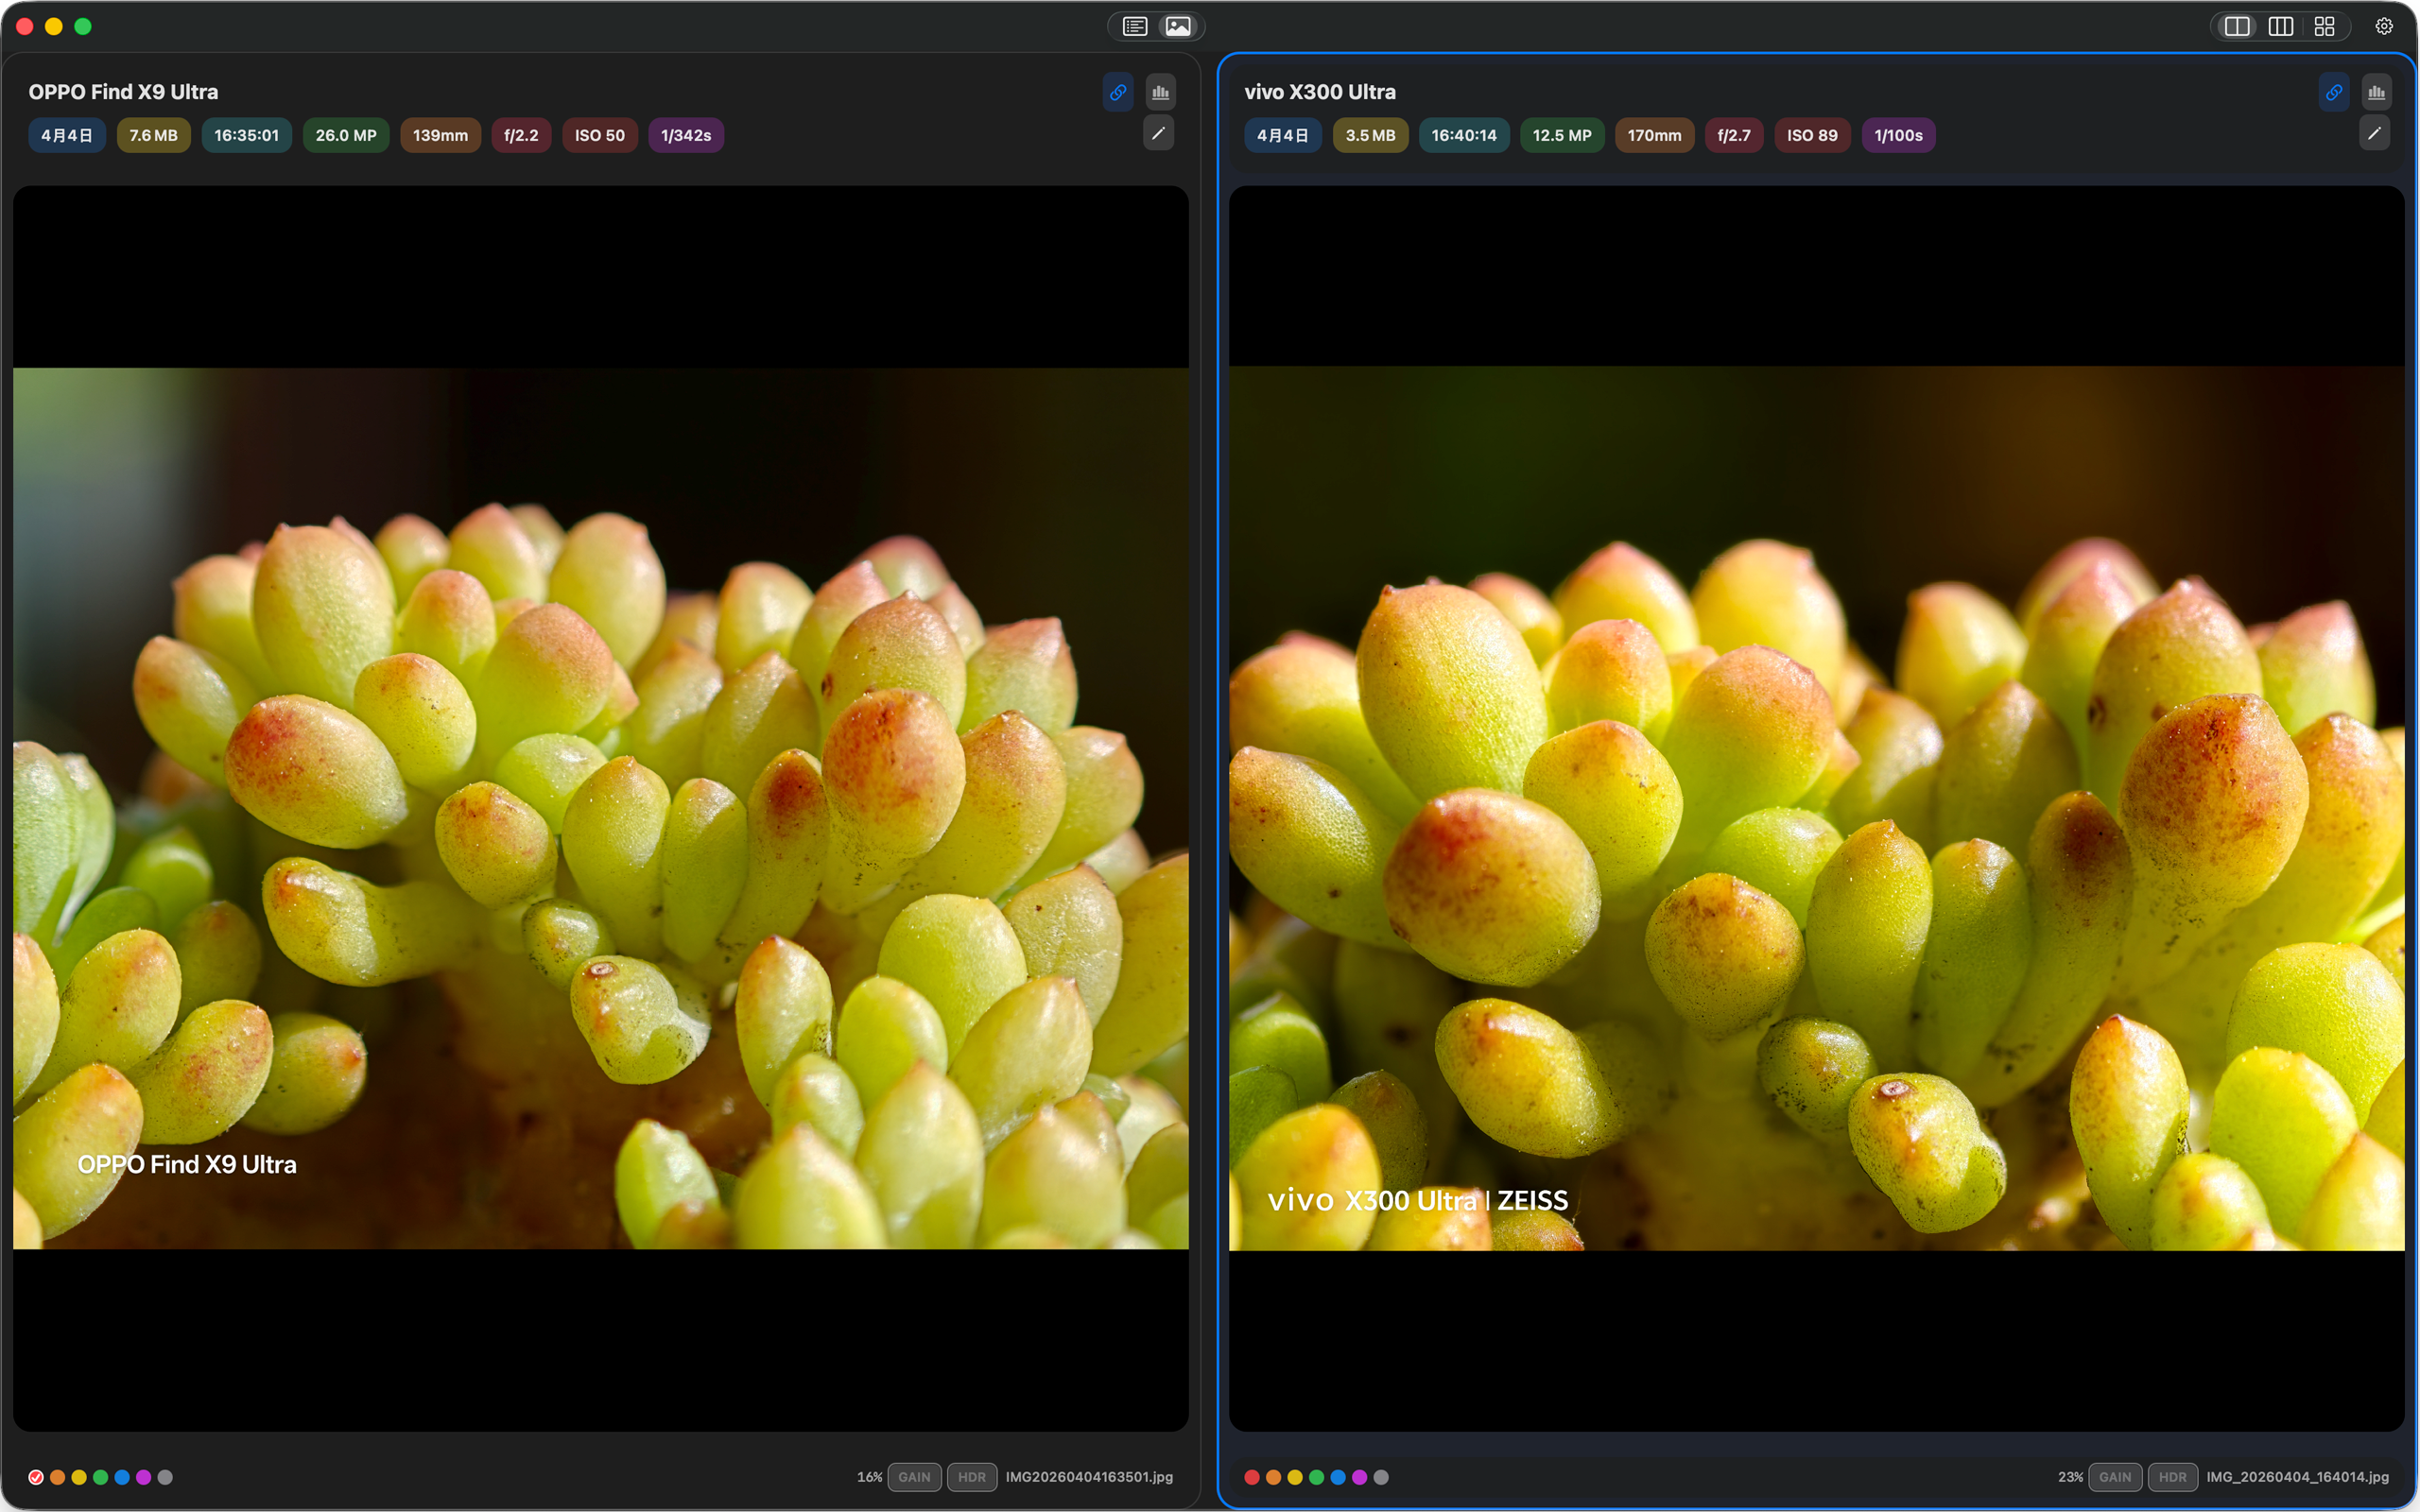This screenshot has height=1512, width=2420.
Task: Select purple label in vivo panel
Action: 1359,1477
